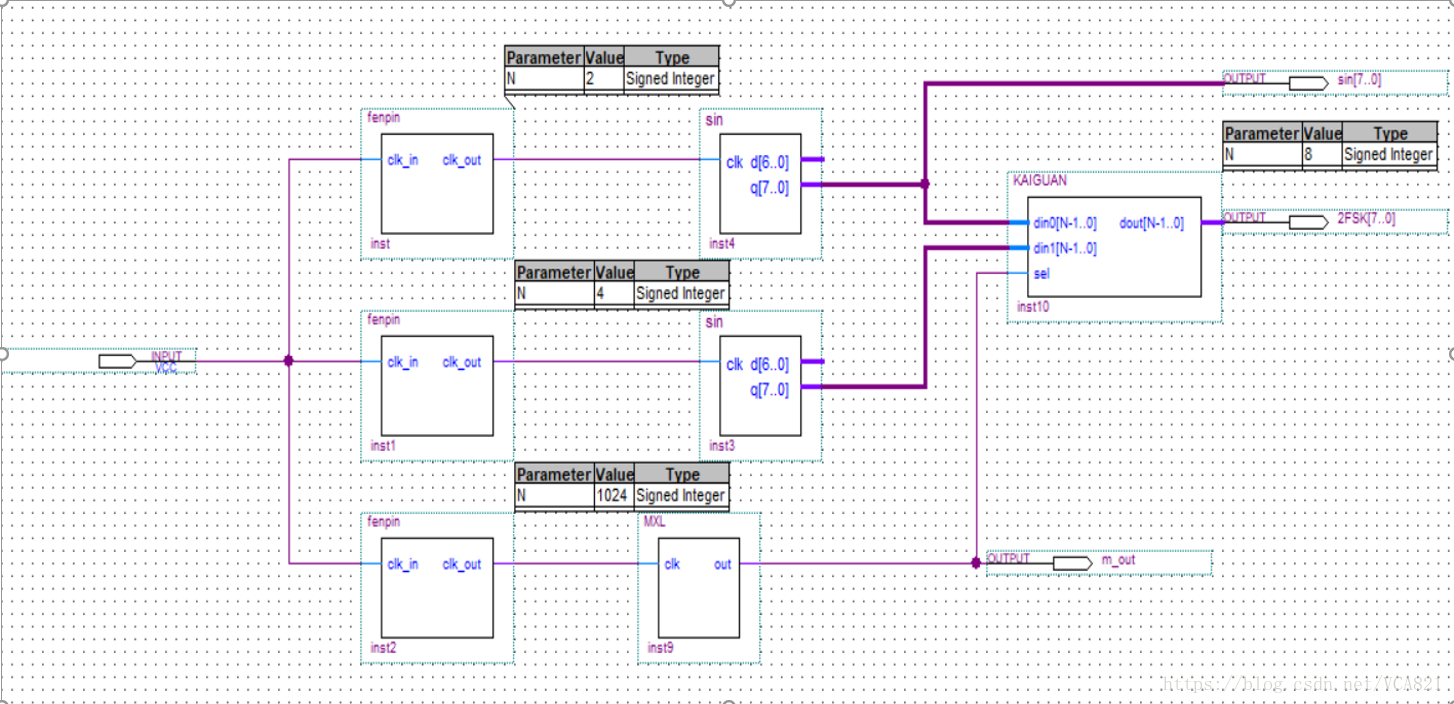
Task: Click 'Signed Integer' in the N=1024 table
Action: [x=680, y=495]
